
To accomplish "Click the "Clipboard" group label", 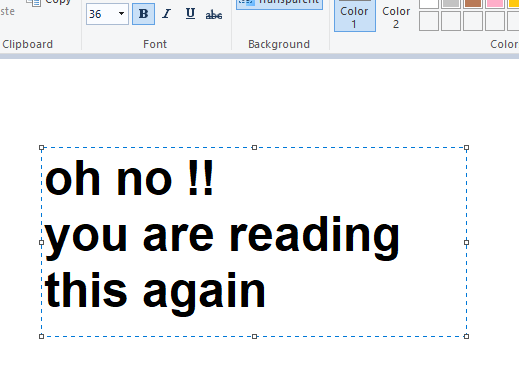I will (x=27, y=44).
